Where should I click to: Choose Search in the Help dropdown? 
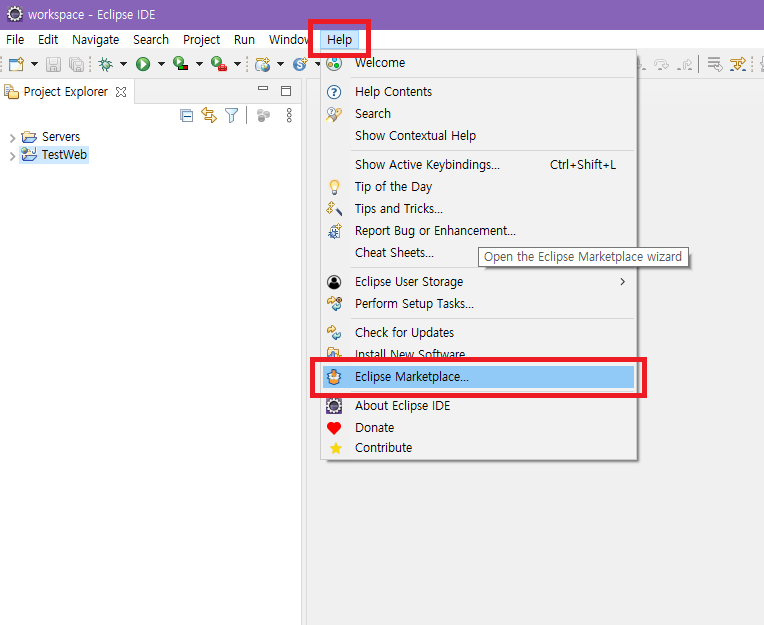(479, 114)
